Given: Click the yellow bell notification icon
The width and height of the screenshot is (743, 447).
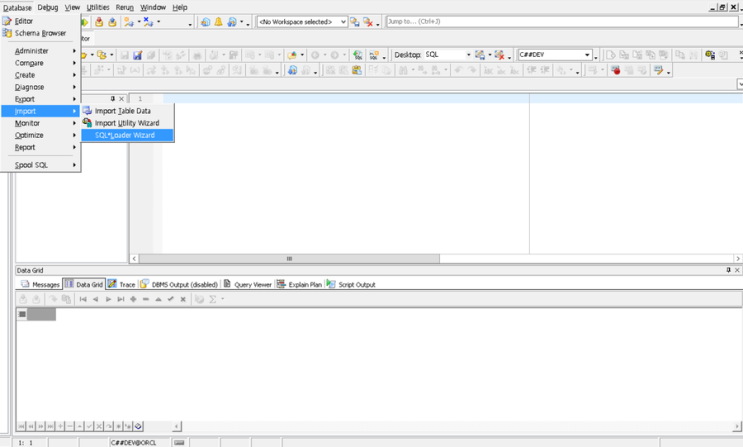Looking at the screenshot, I should 218,22.
